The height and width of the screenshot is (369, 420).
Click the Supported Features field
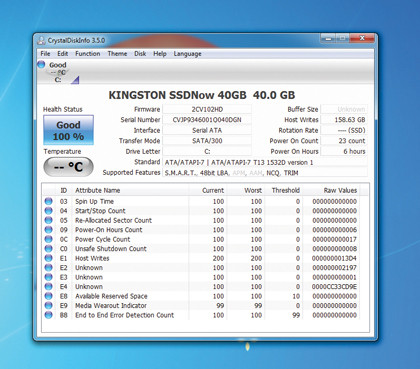click(265, 173)
